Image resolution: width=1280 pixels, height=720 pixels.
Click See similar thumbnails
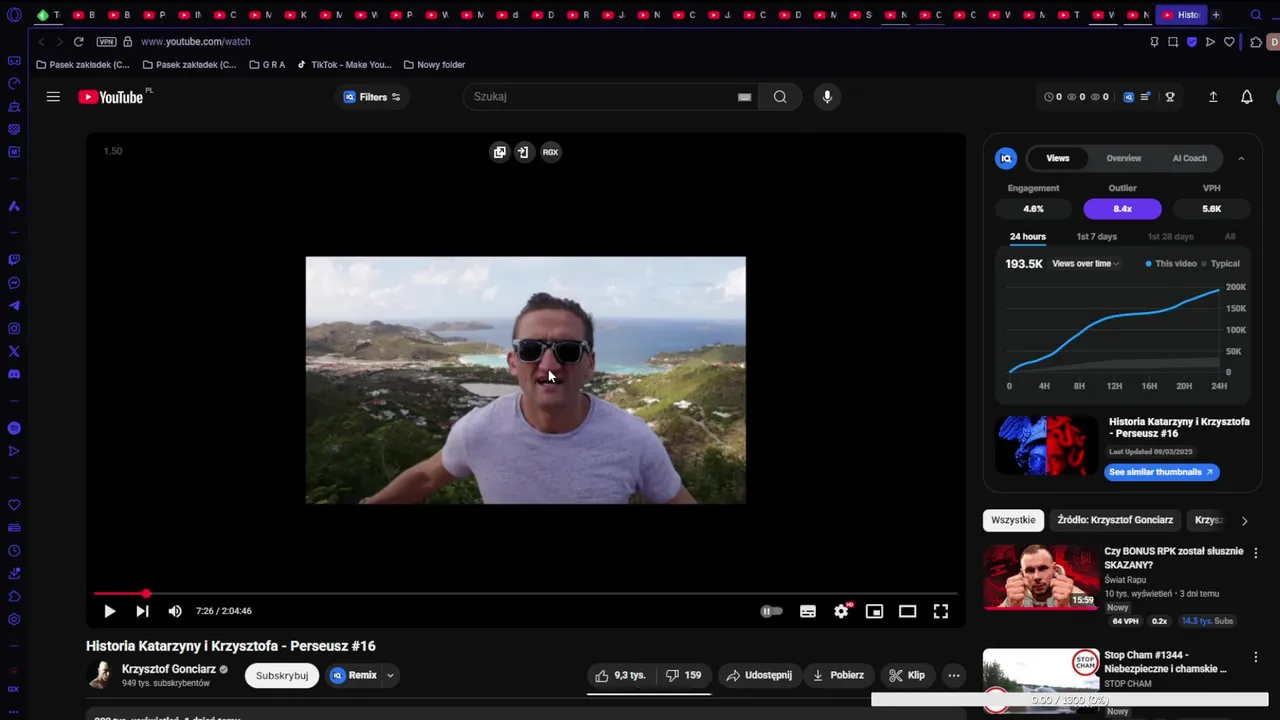click(1162, 472)
